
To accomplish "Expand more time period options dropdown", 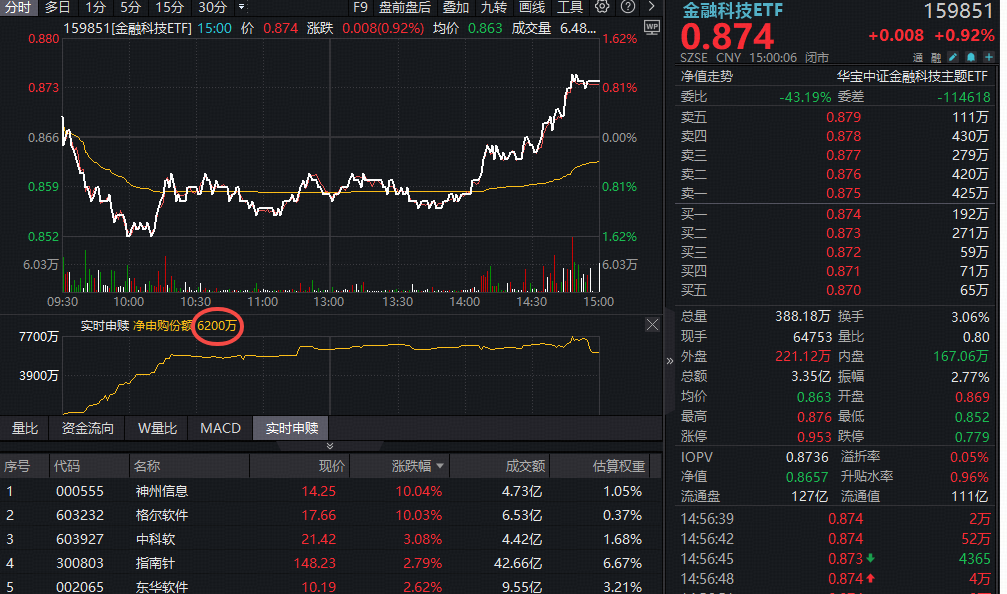I will pos(241,7).
